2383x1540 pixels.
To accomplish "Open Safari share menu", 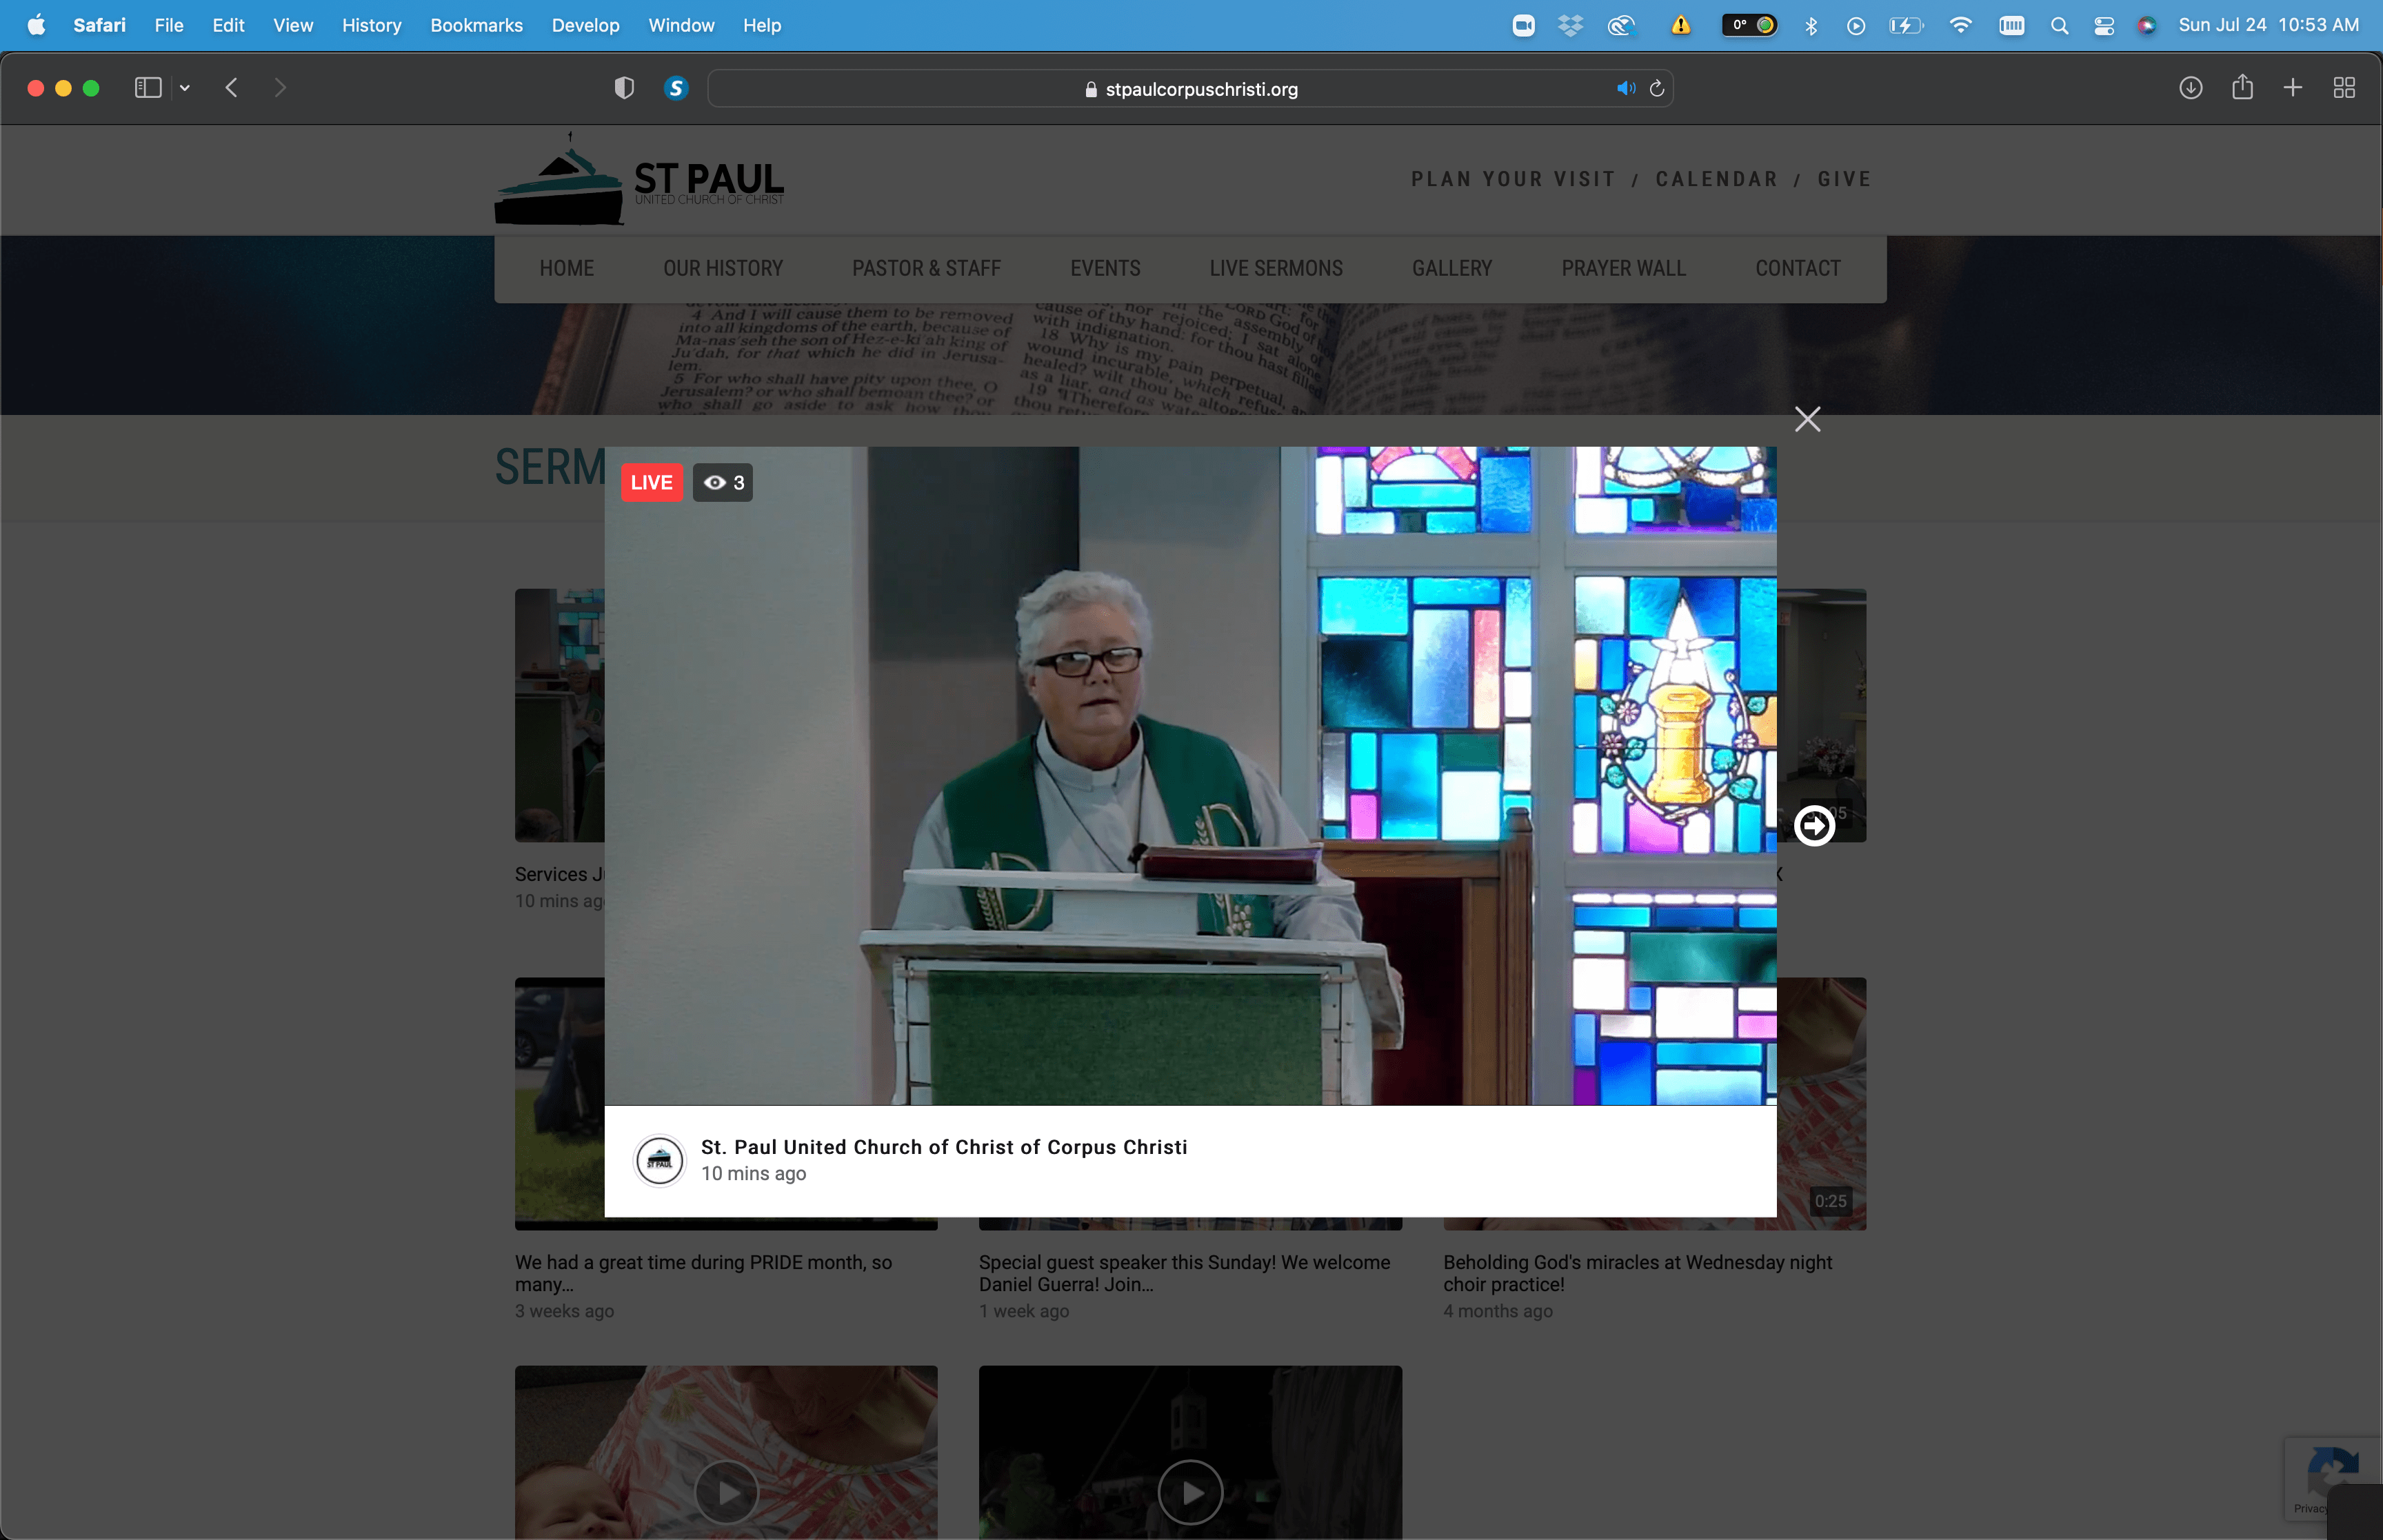I will (2242, 87).
